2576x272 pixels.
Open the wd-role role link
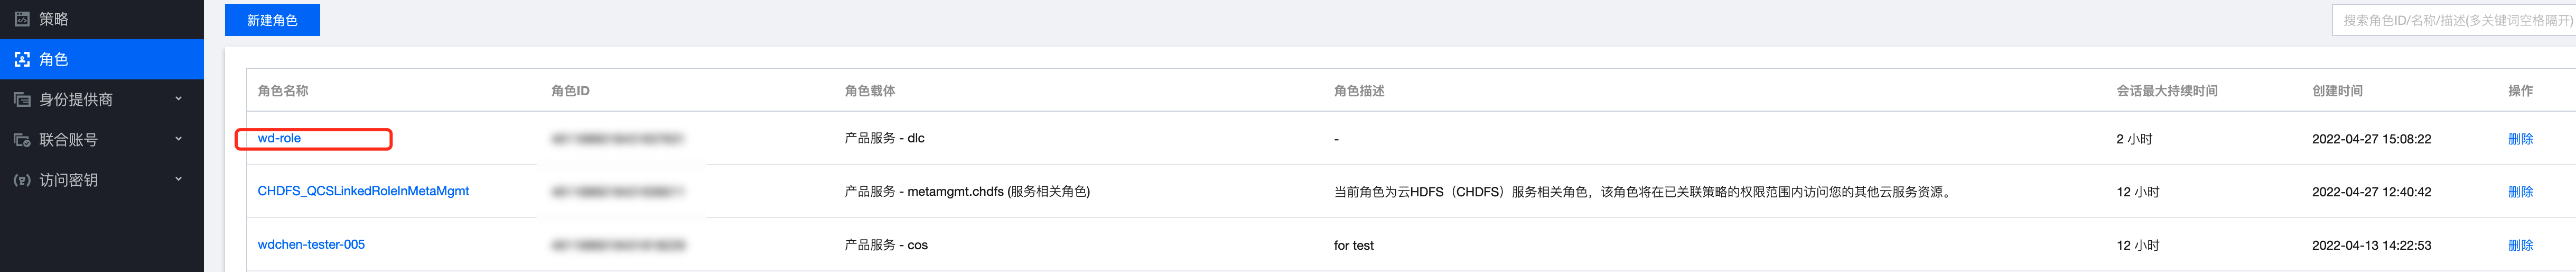coord(279,138)
